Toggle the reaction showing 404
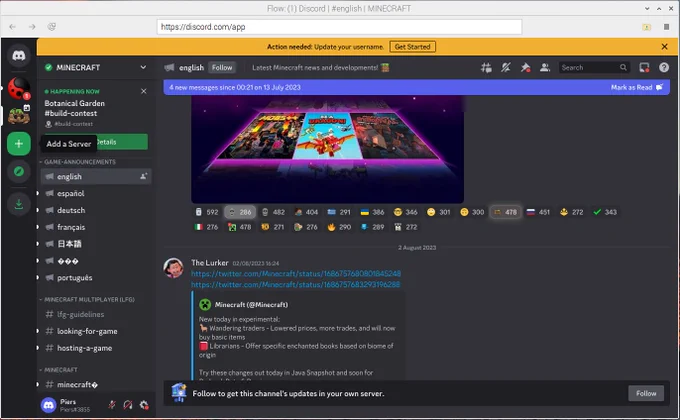The width and height of the screenshot is (680, 420). click(x=306, y=212)
